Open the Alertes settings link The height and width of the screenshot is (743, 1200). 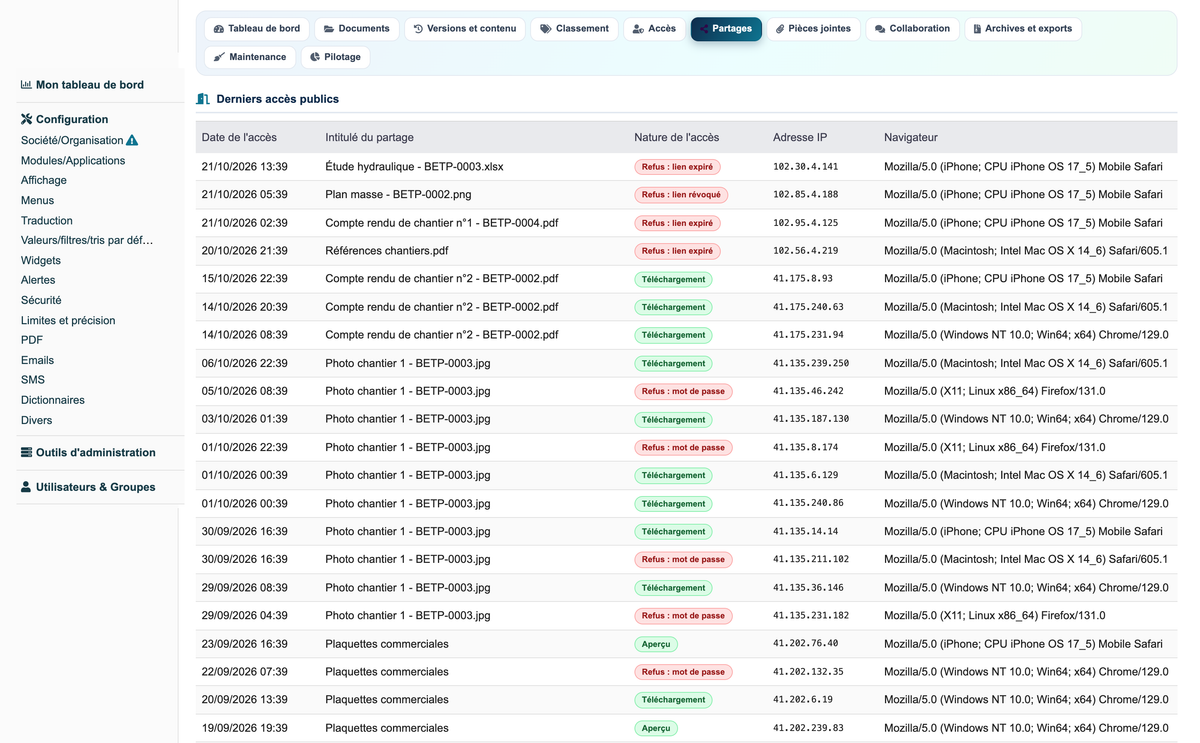[38, 280]
